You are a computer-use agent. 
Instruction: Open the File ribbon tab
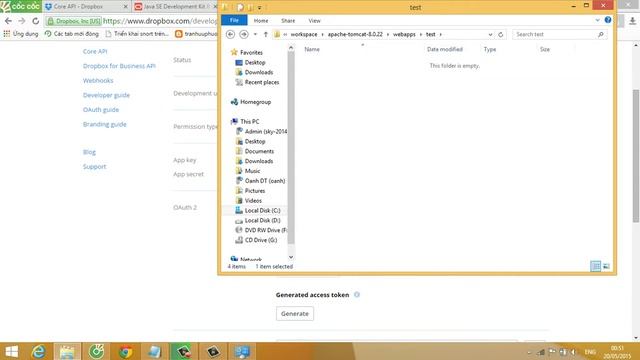click(x=234, y=20)
